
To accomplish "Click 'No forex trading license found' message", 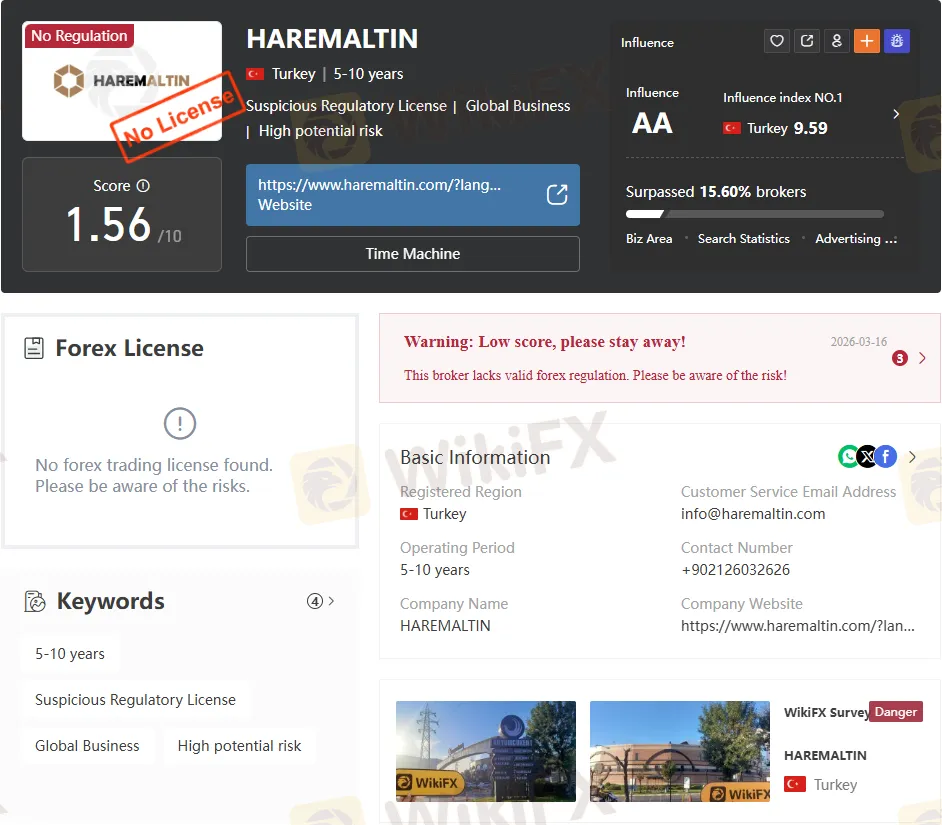I will pos(154,475).
